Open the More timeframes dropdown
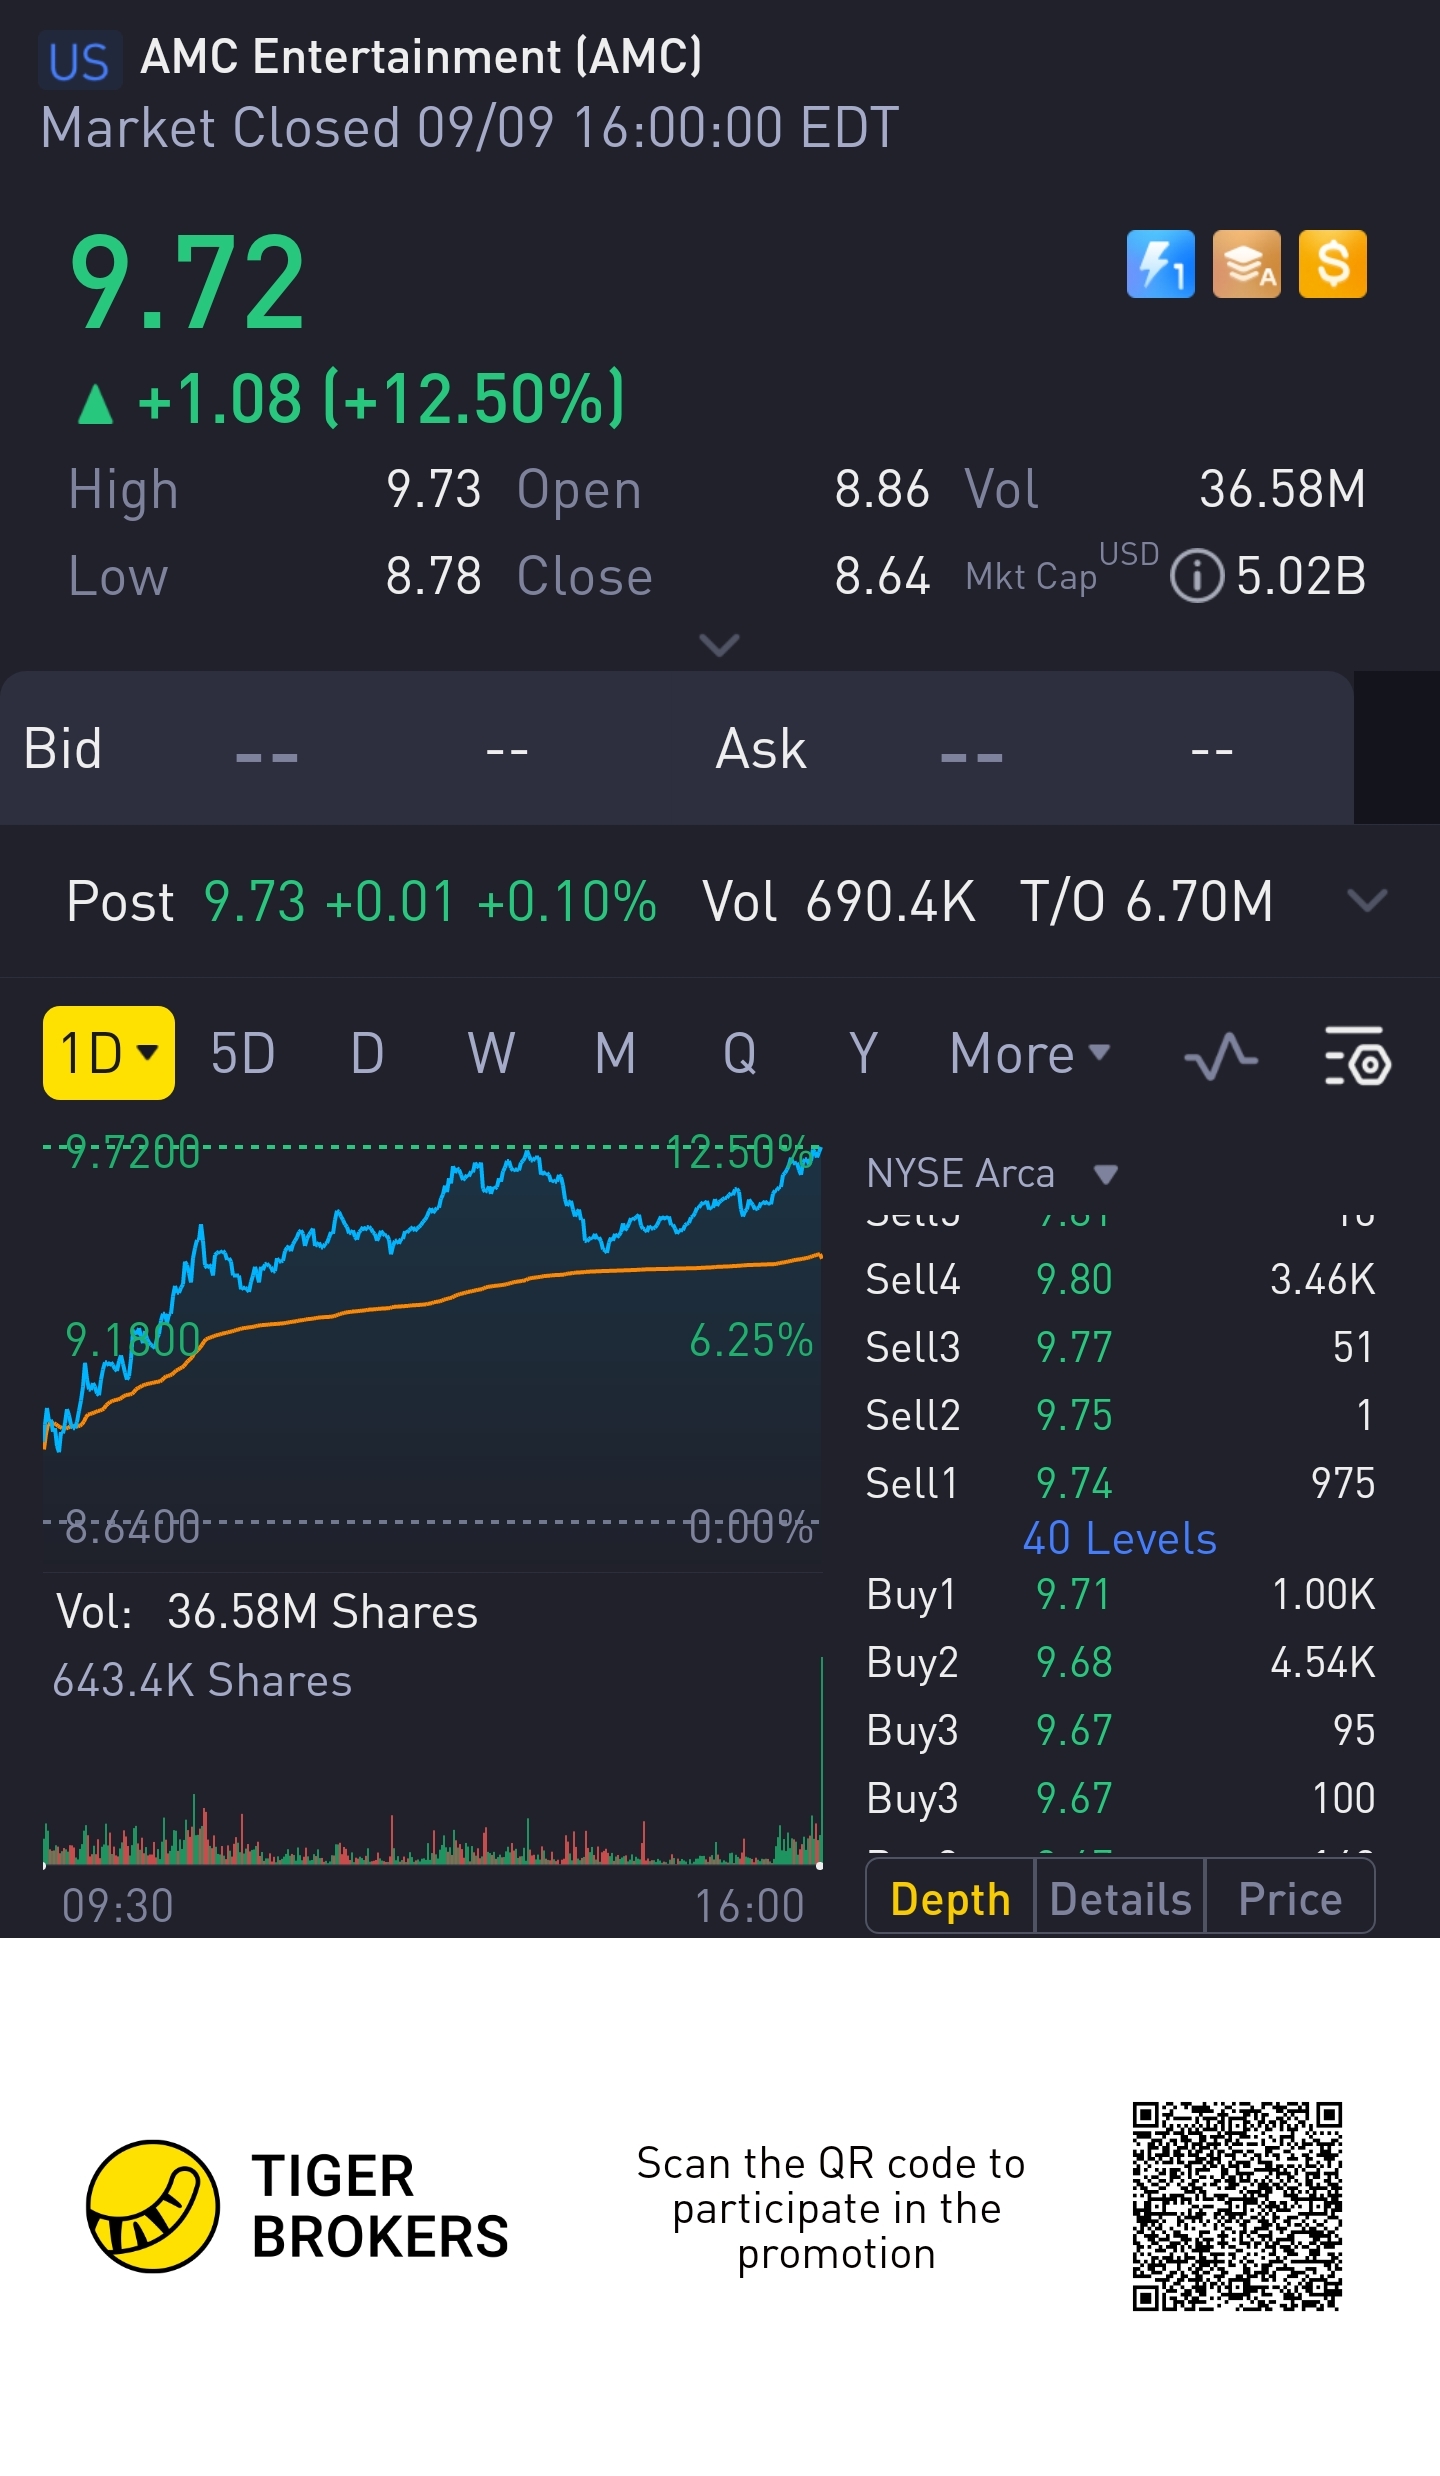 coord(1030,1054)
